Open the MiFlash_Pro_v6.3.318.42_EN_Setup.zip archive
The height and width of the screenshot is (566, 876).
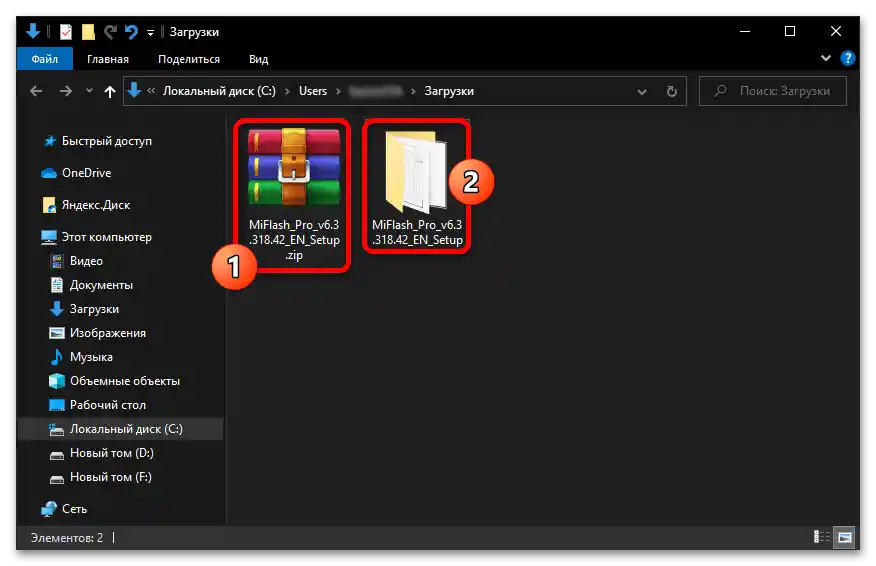coord(294,194)
